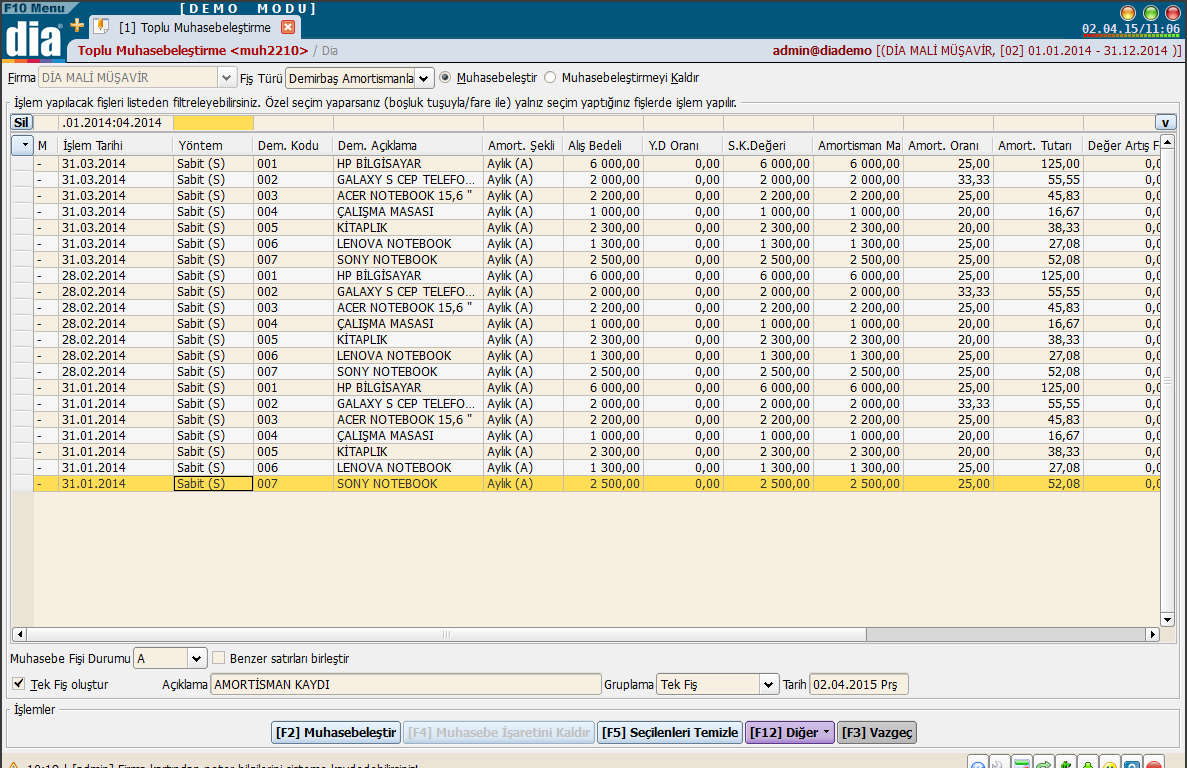Click the [F2] Muhasebeleştir button
Viewport: 1187px width, 768px height.
click(336, 732)
